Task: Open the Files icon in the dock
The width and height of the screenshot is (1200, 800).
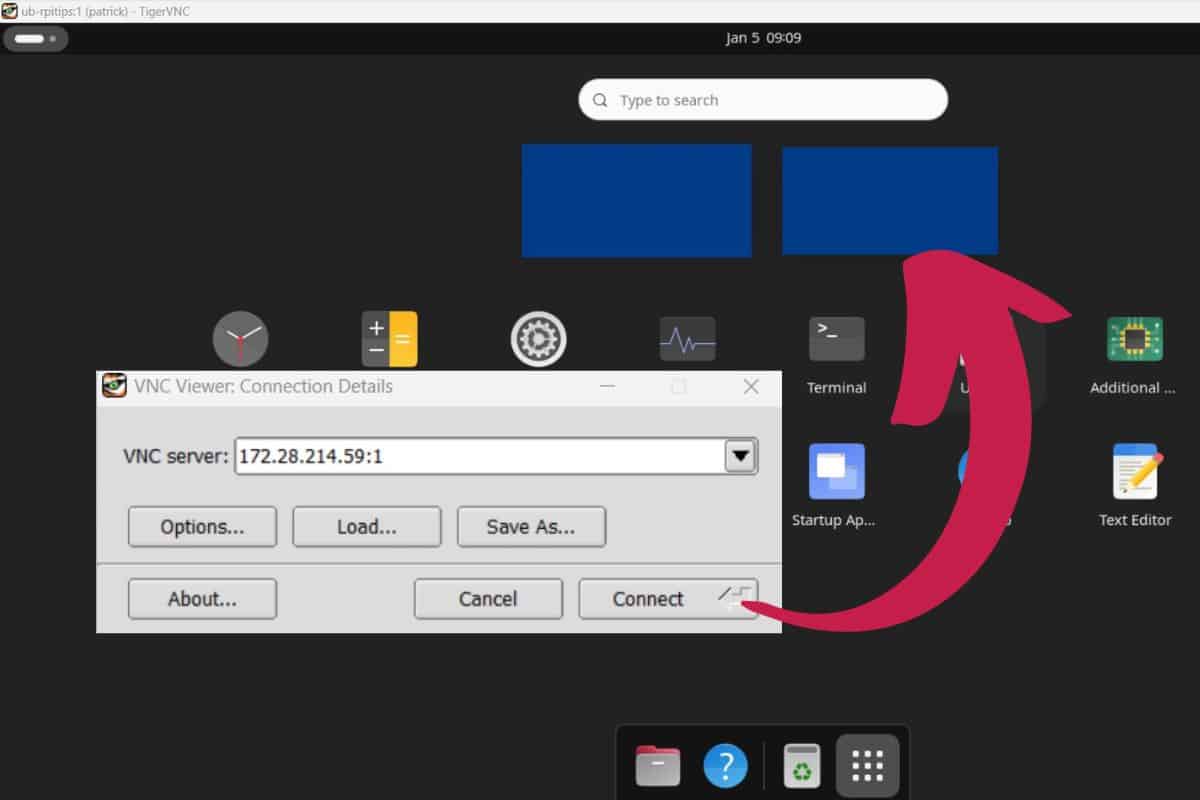Action: pyautogui.click(x=657, y=764)
